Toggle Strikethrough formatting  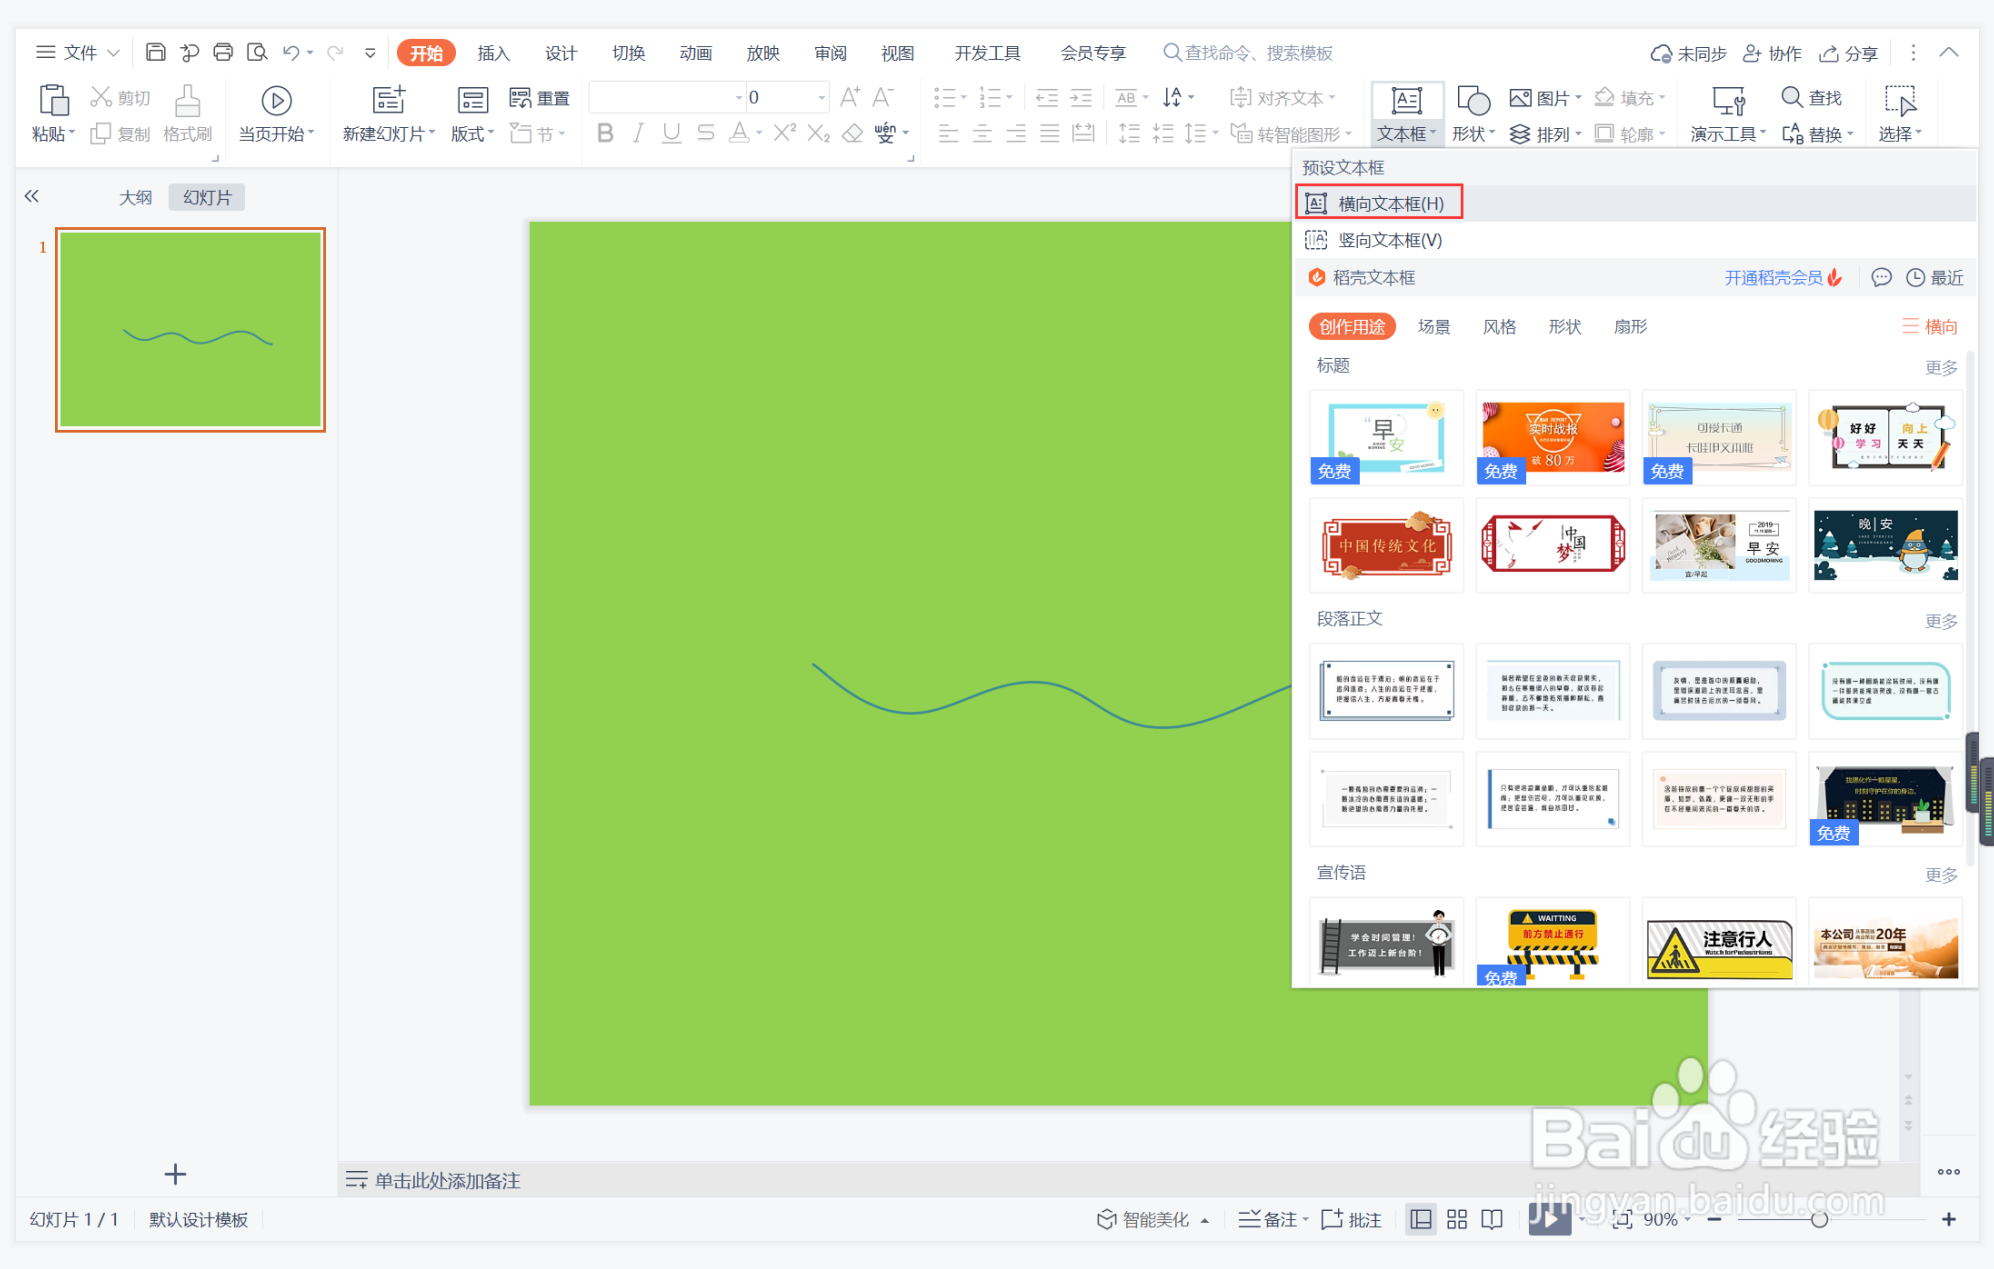pos(706,133)
